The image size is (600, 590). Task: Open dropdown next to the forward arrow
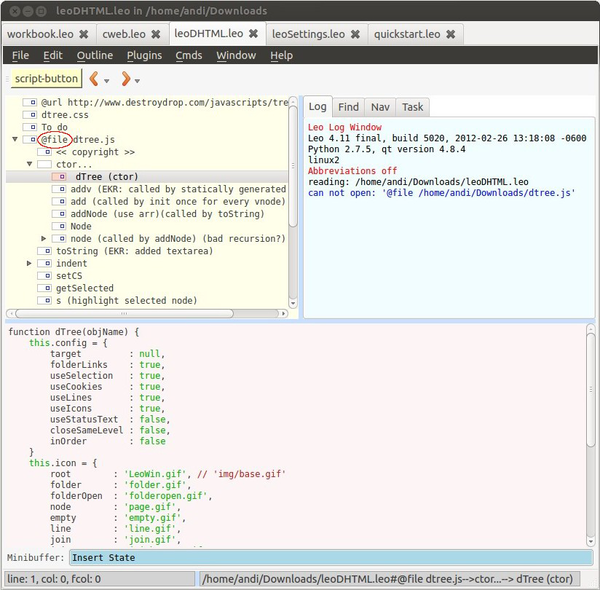pos(138,81)
